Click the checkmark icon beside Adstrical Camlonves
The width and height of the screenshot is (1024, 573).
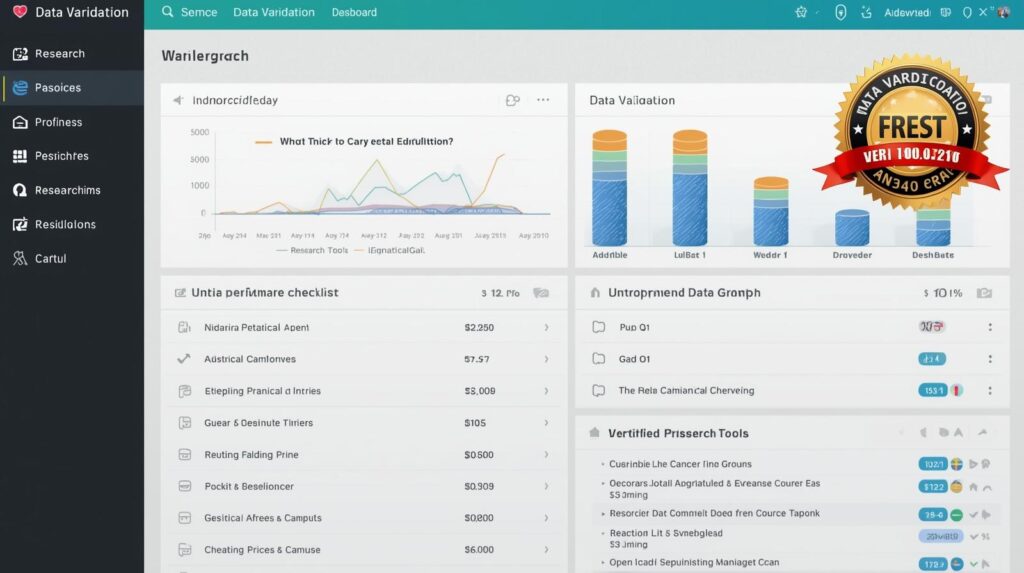[x=184, y=359]
